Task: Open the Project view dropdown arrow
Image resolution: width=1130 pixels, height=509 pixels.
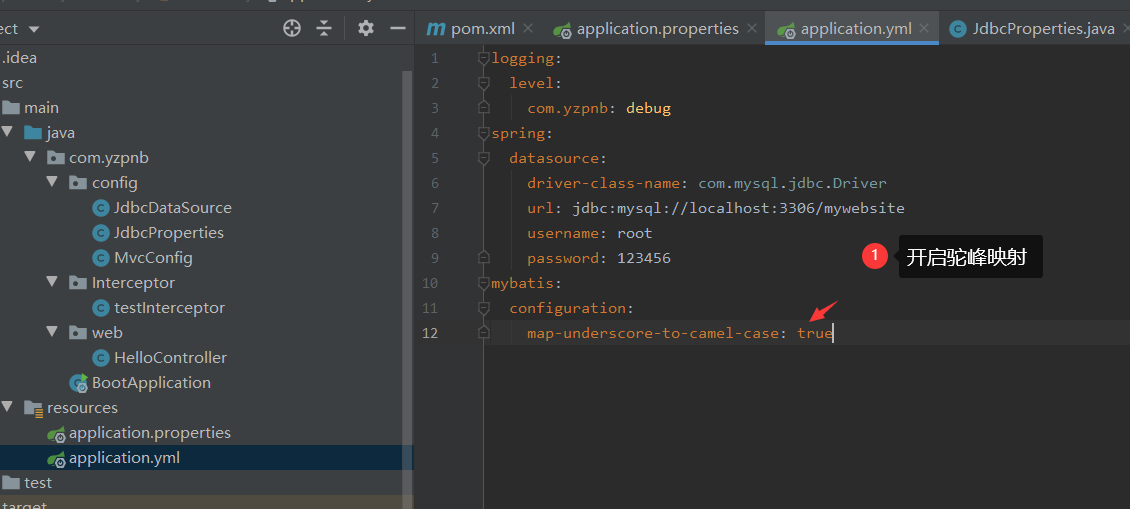Action: pos(34,30)
